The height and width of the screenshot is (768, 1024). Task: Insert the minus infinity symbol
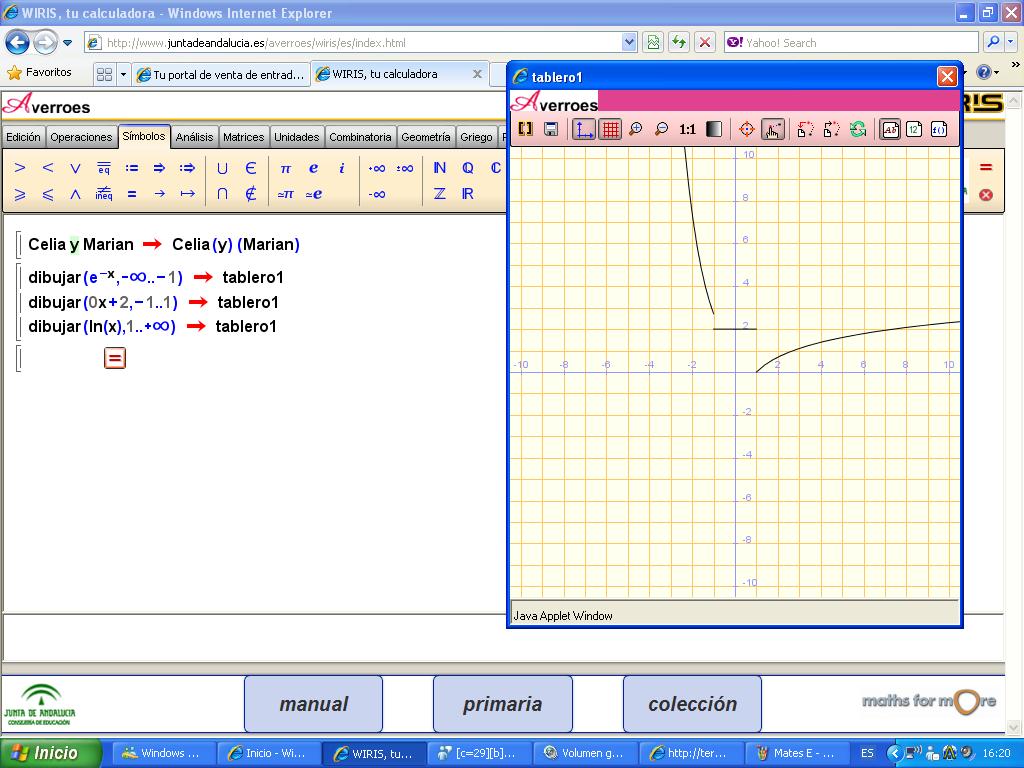[377, 195]
